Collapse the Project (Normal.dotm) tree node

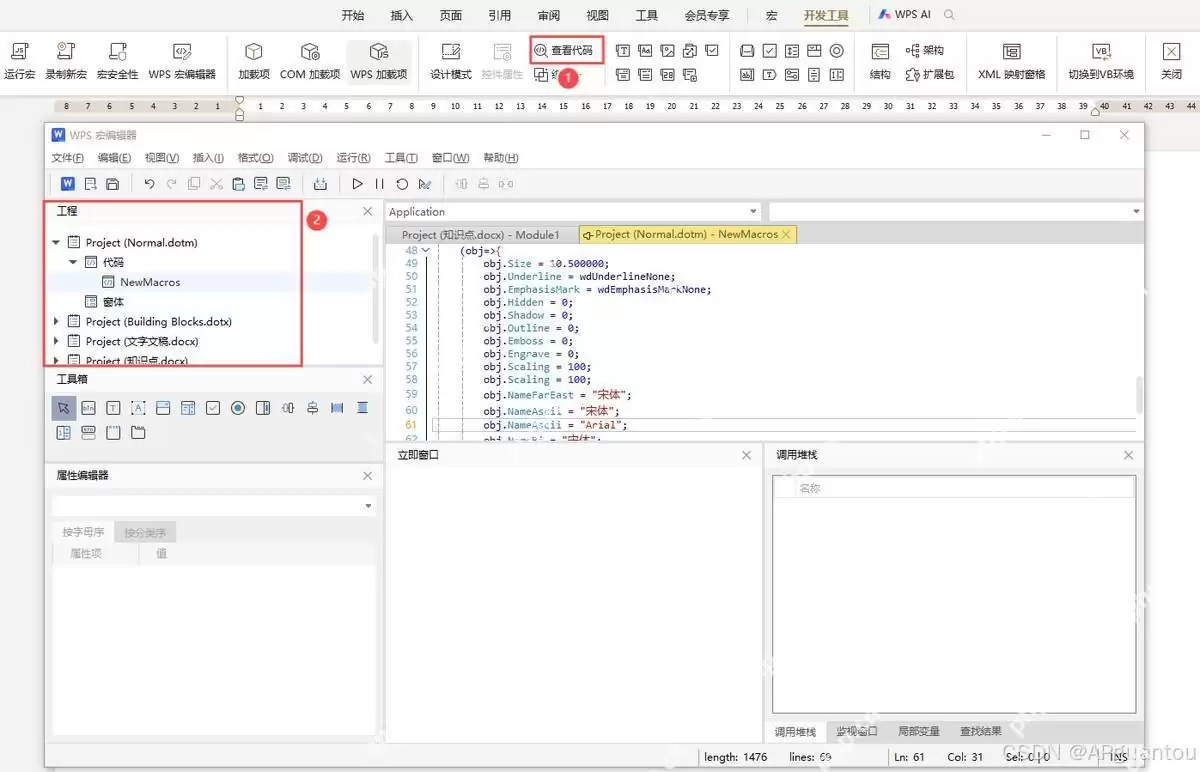[56, 242]
